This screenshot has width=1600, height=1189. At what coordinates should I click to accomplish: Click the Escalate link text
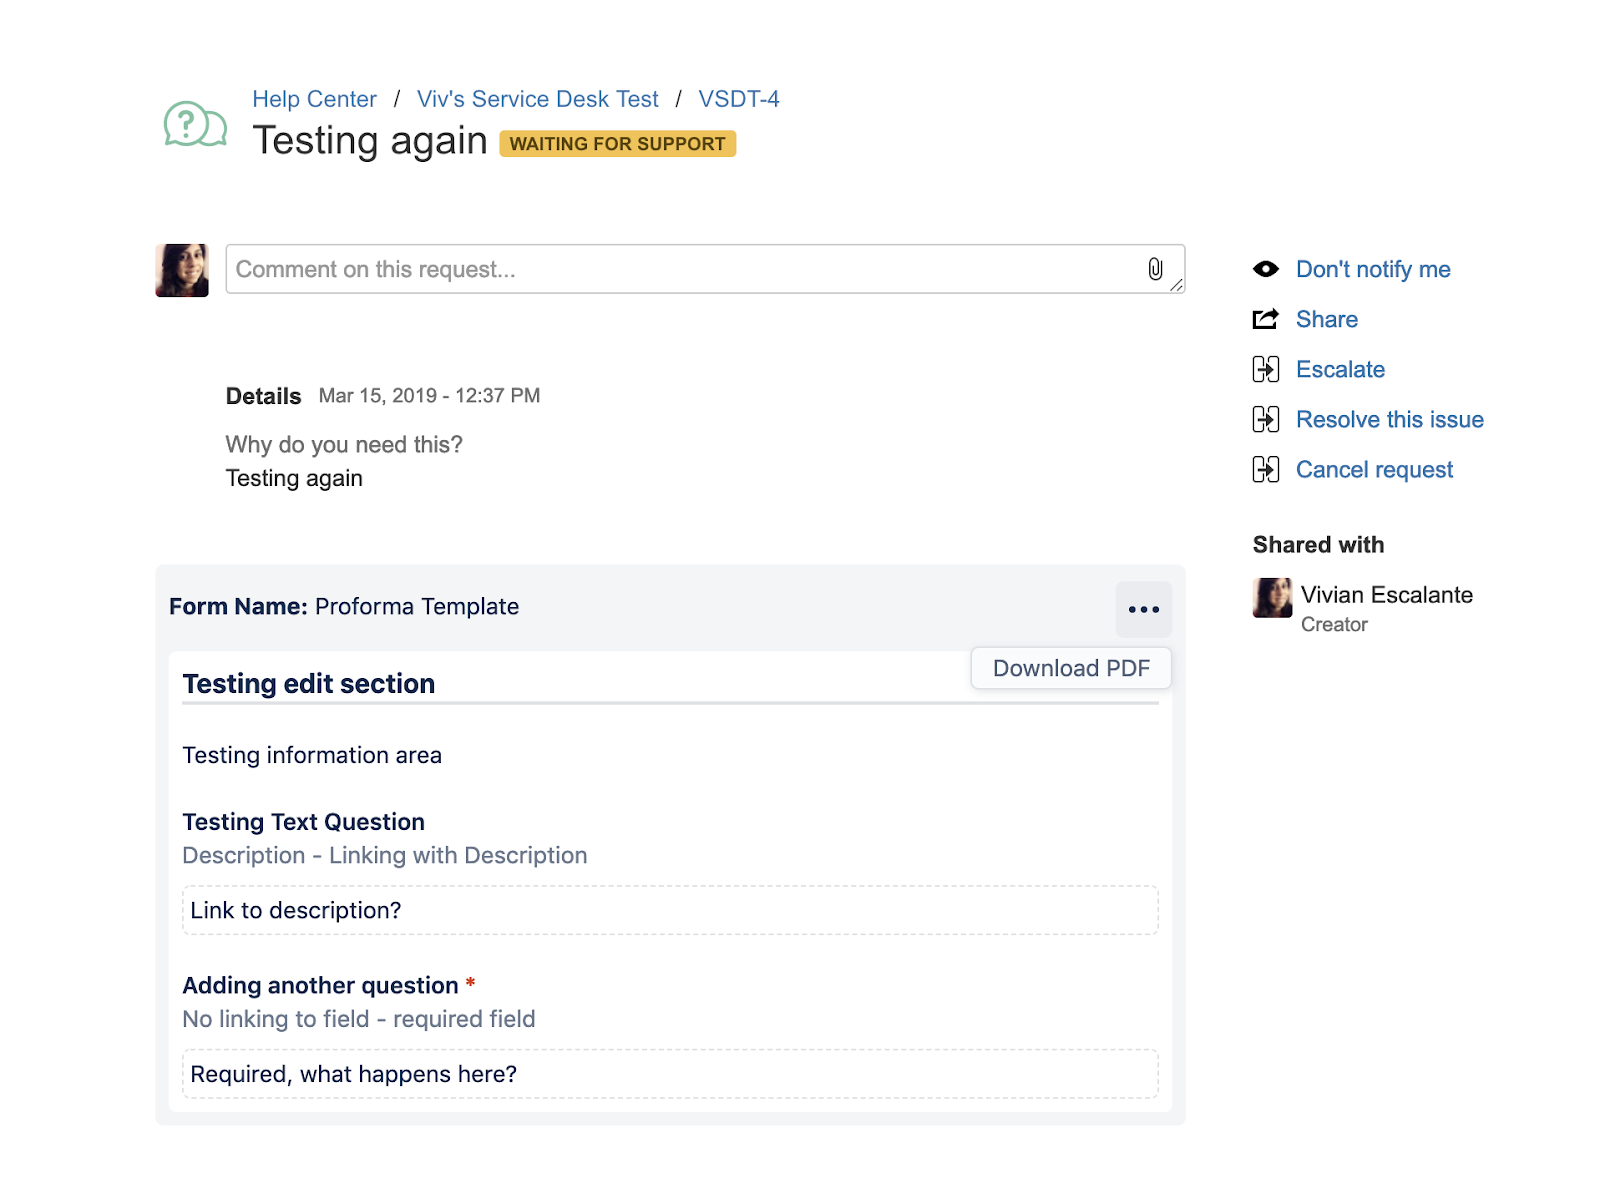[x=1340, y=369]
